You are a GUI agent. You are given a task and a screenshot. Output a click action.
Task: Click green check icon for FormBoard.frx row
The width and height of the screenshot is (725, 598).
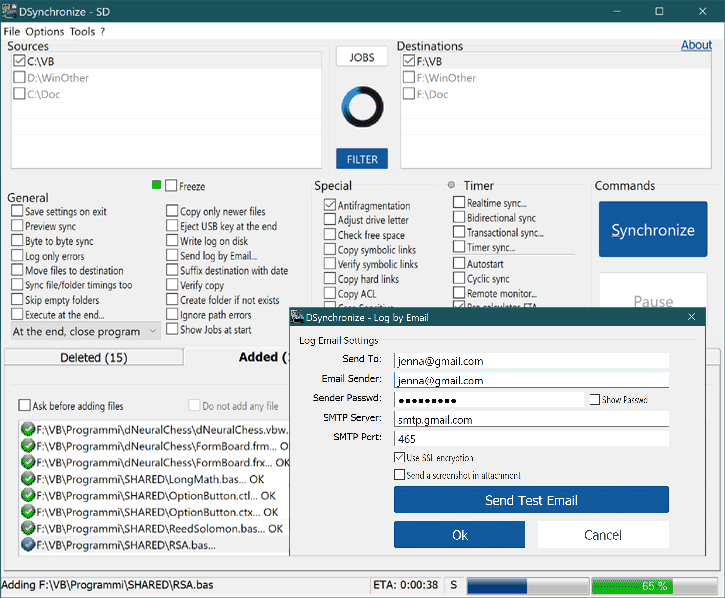(28, 462)
